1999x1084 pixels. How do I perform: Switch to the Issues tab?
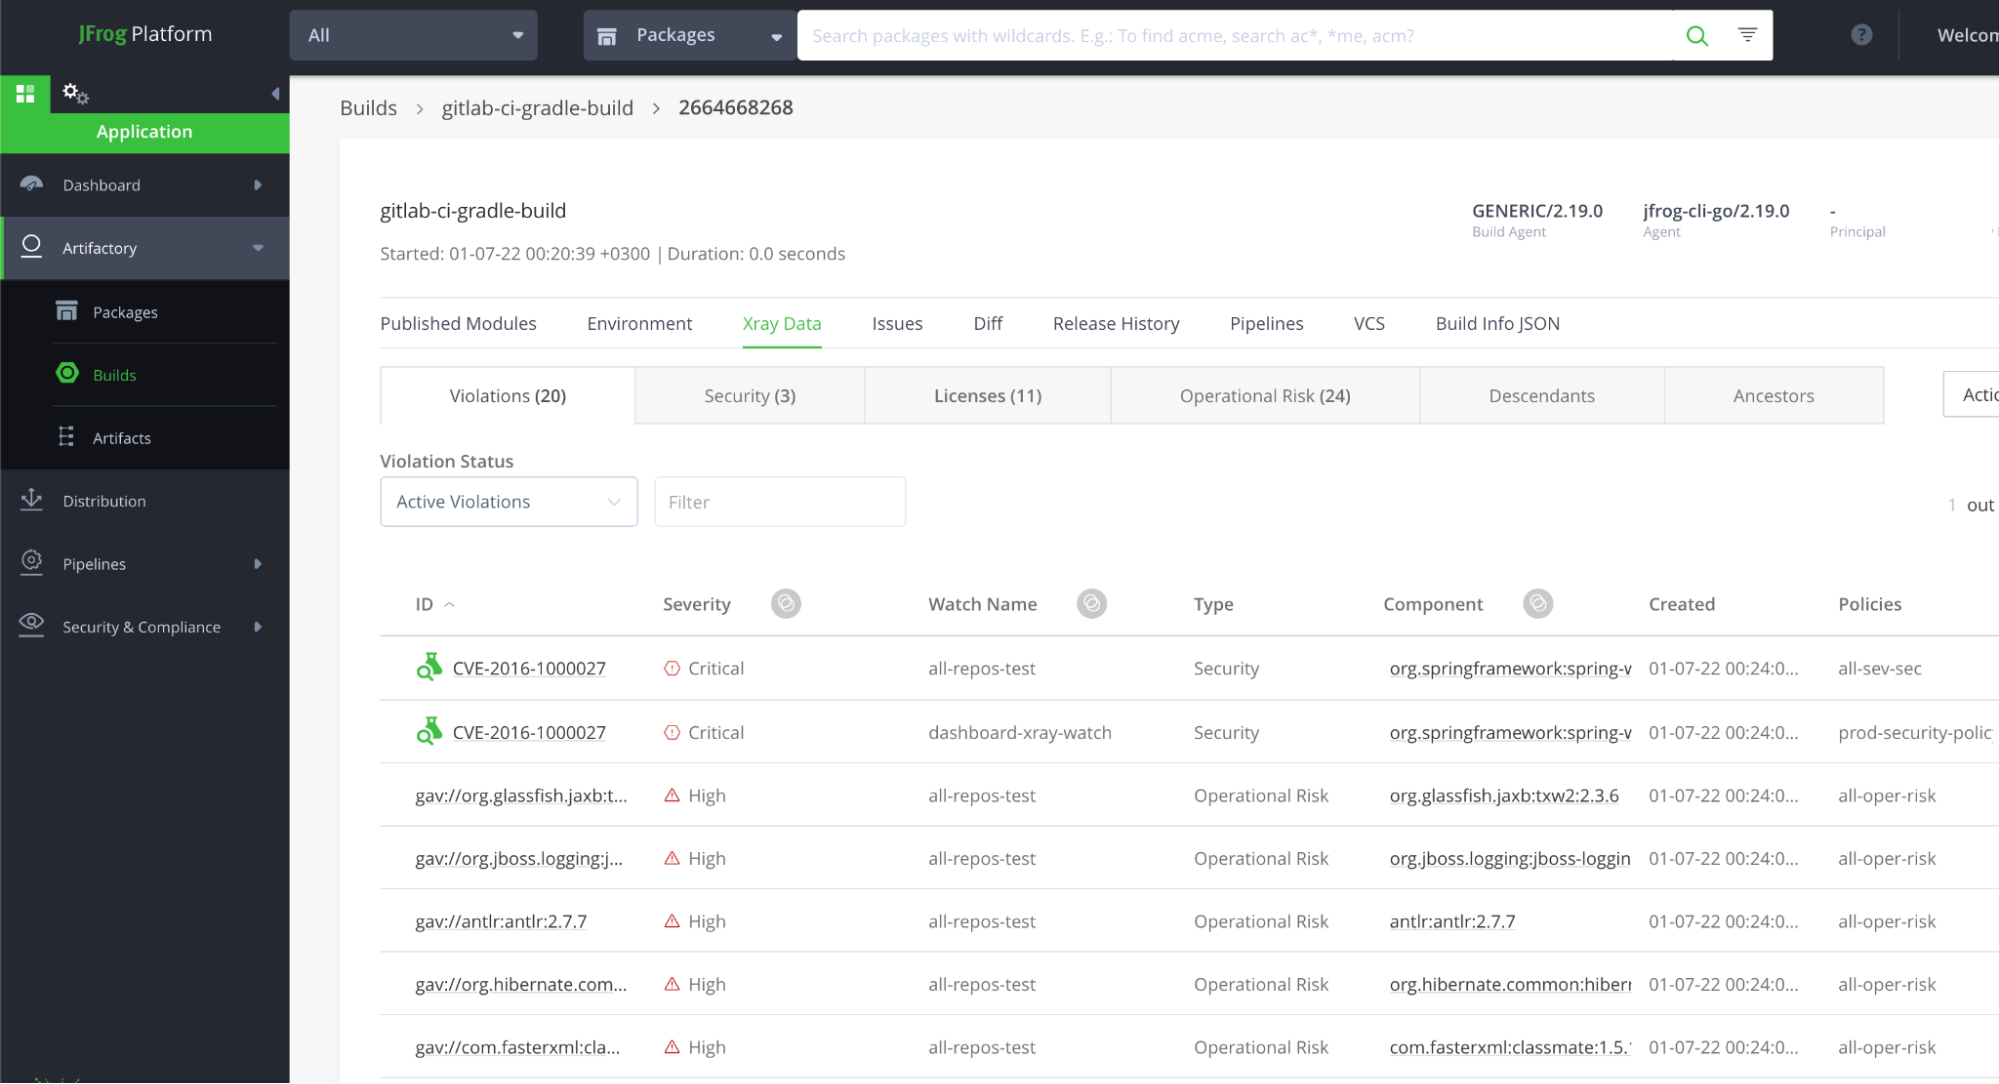(896, 324)
